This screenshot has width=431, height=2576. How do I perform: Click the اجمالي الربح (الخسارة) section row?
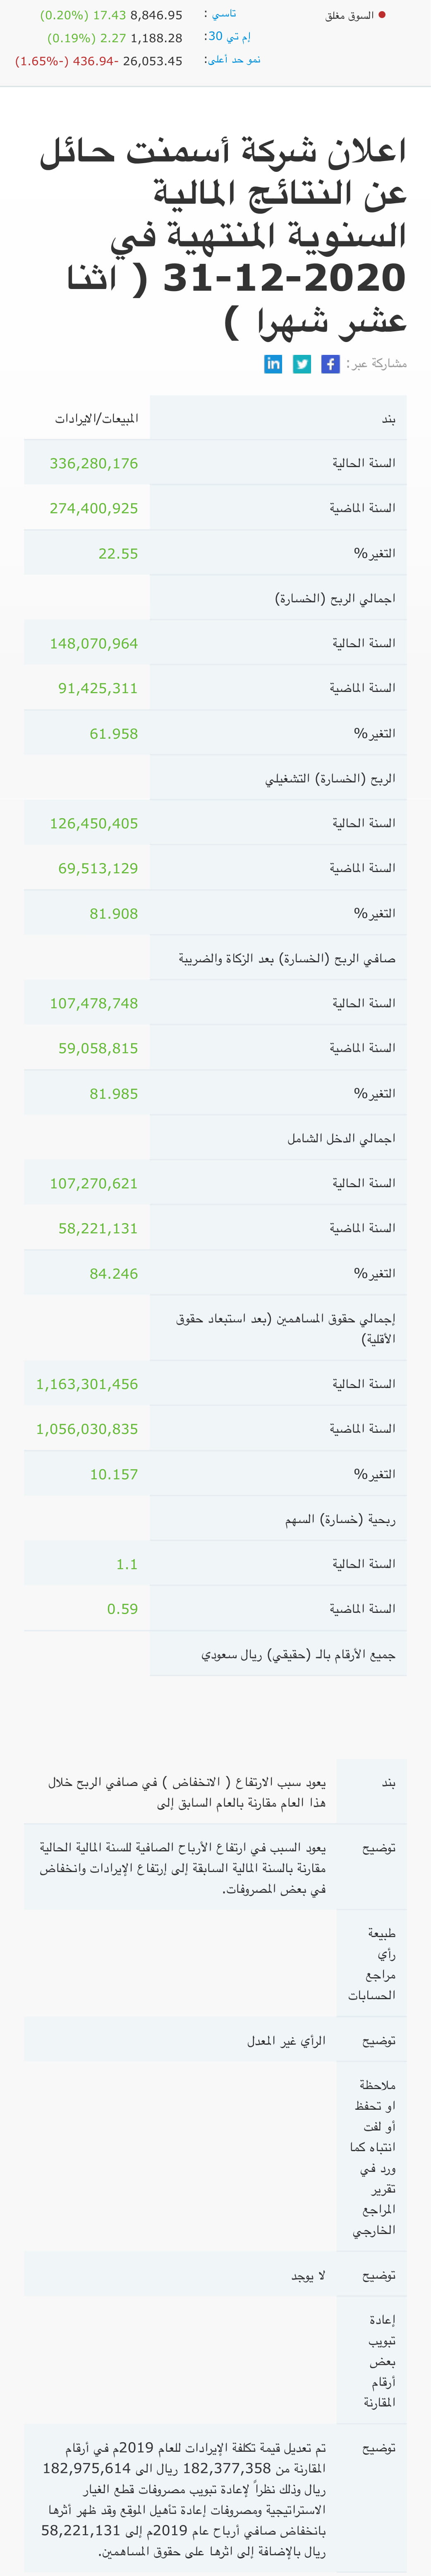[278, 598]
